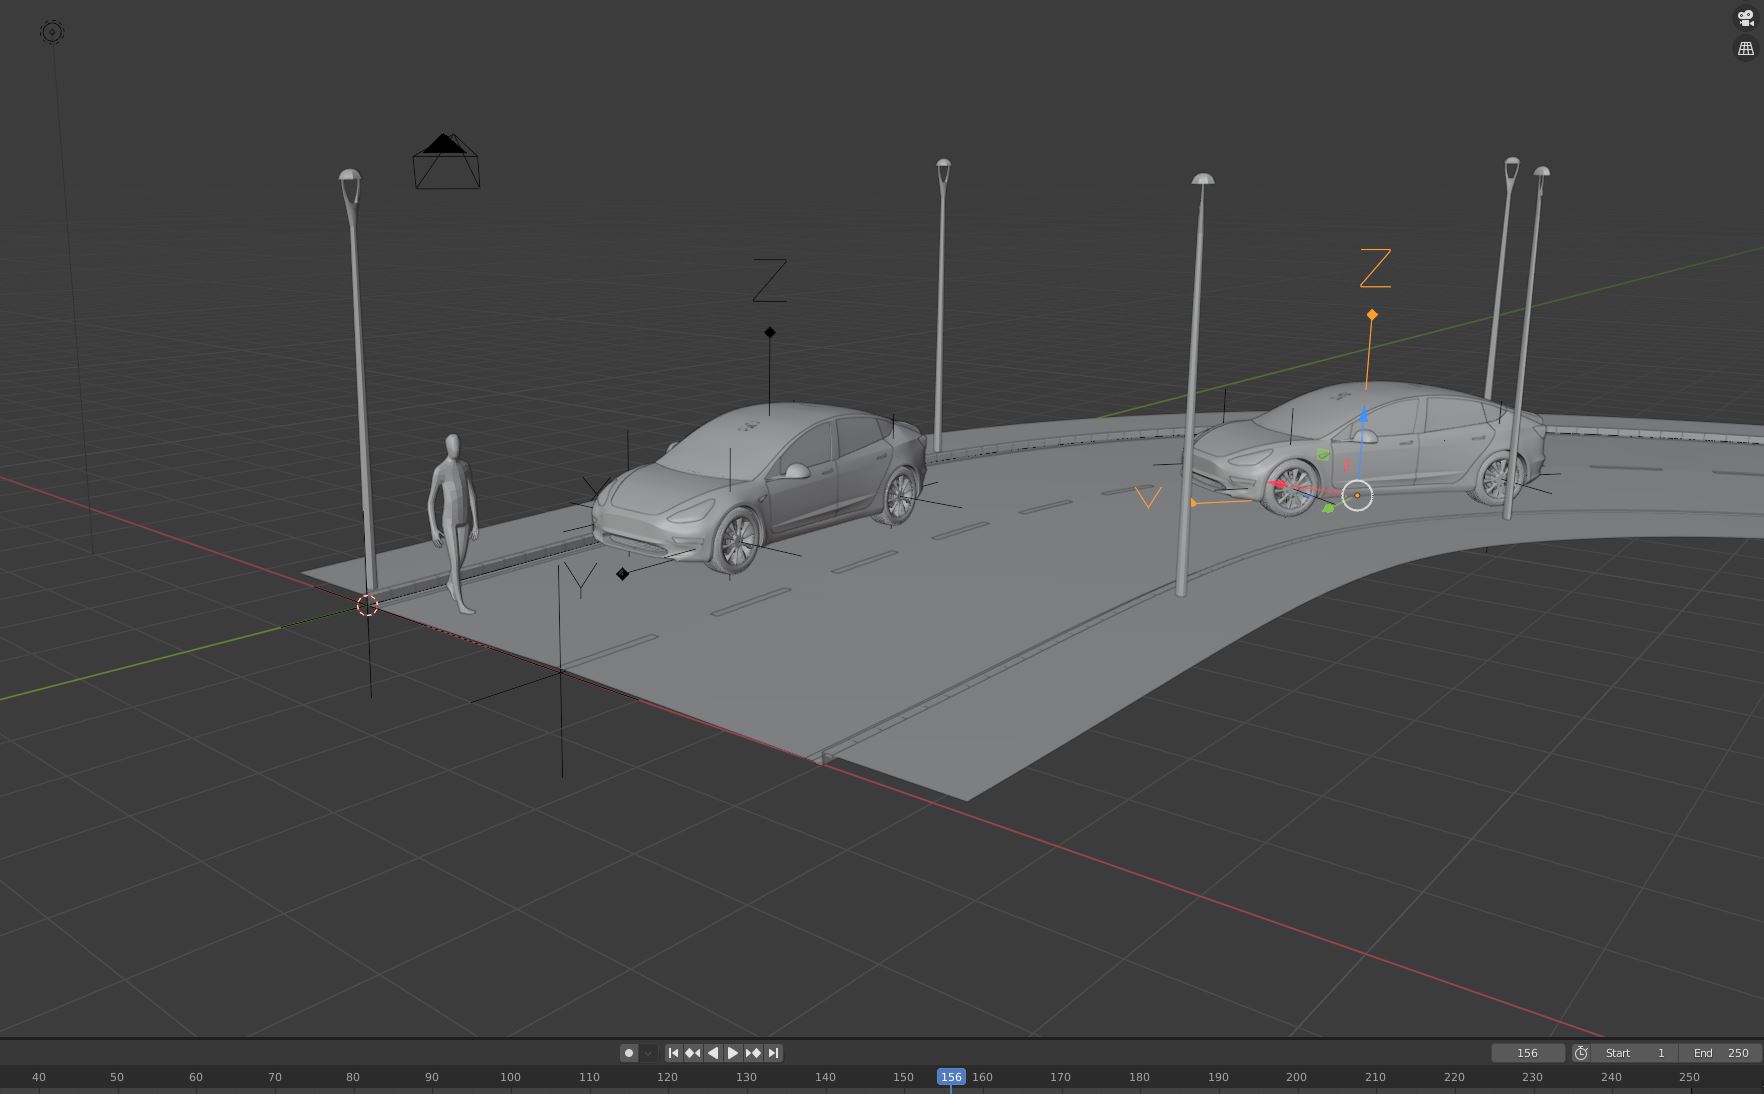
Task: Toggle camera view icon in viewport
Action: click(1746, 19)
